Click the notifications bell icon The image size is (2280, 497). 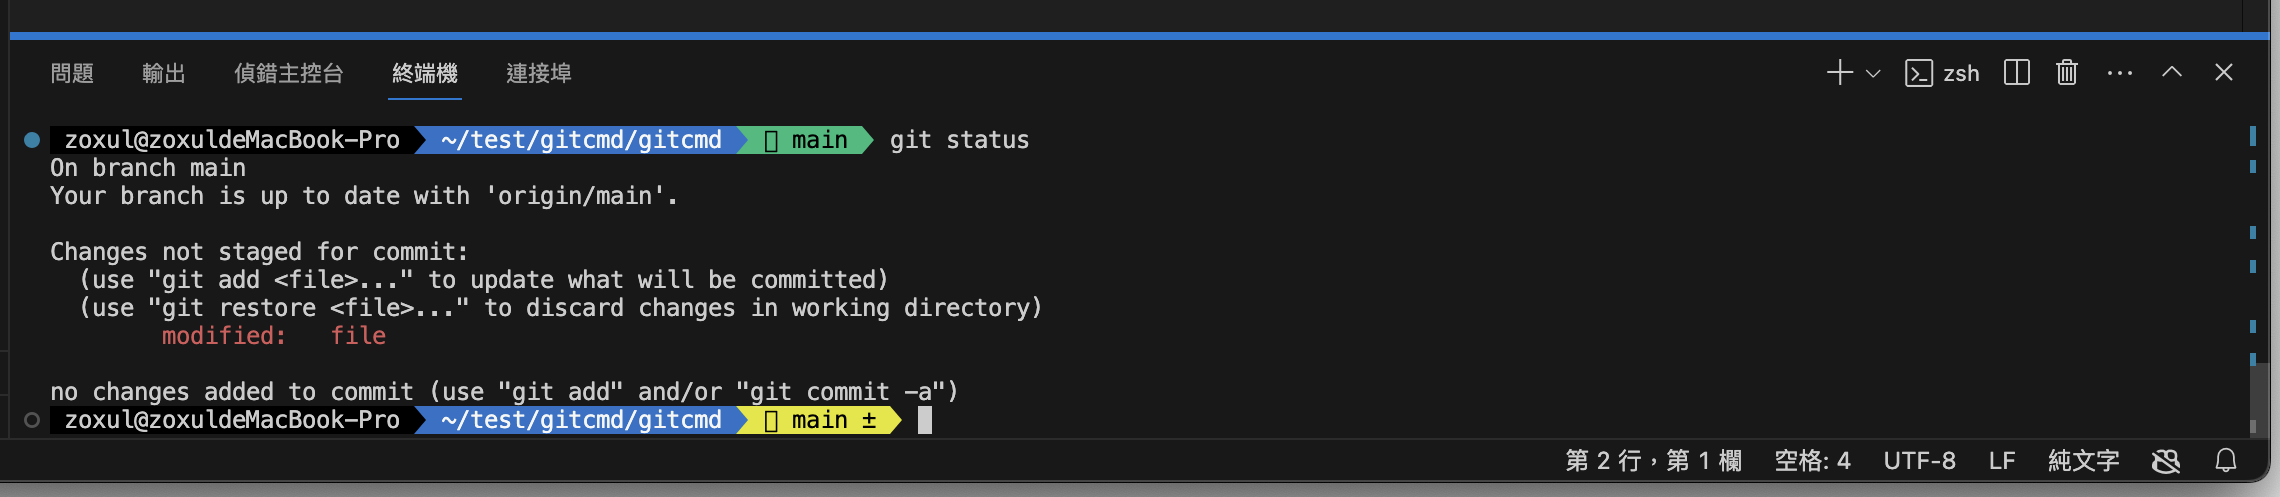coord(2226,460)
